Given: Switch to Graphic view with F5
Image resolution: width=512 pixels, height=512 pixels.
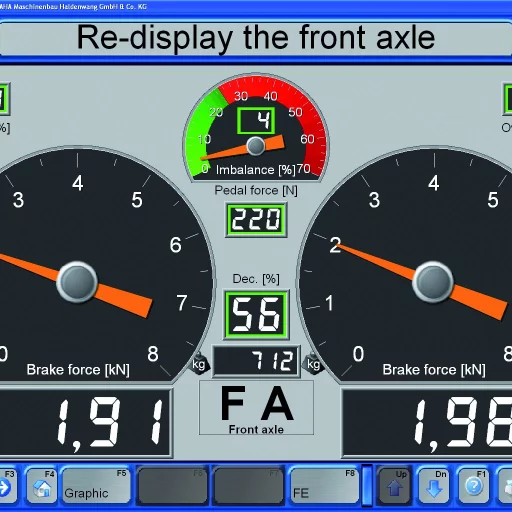Looking at the screenshot, I should (96, 485).
